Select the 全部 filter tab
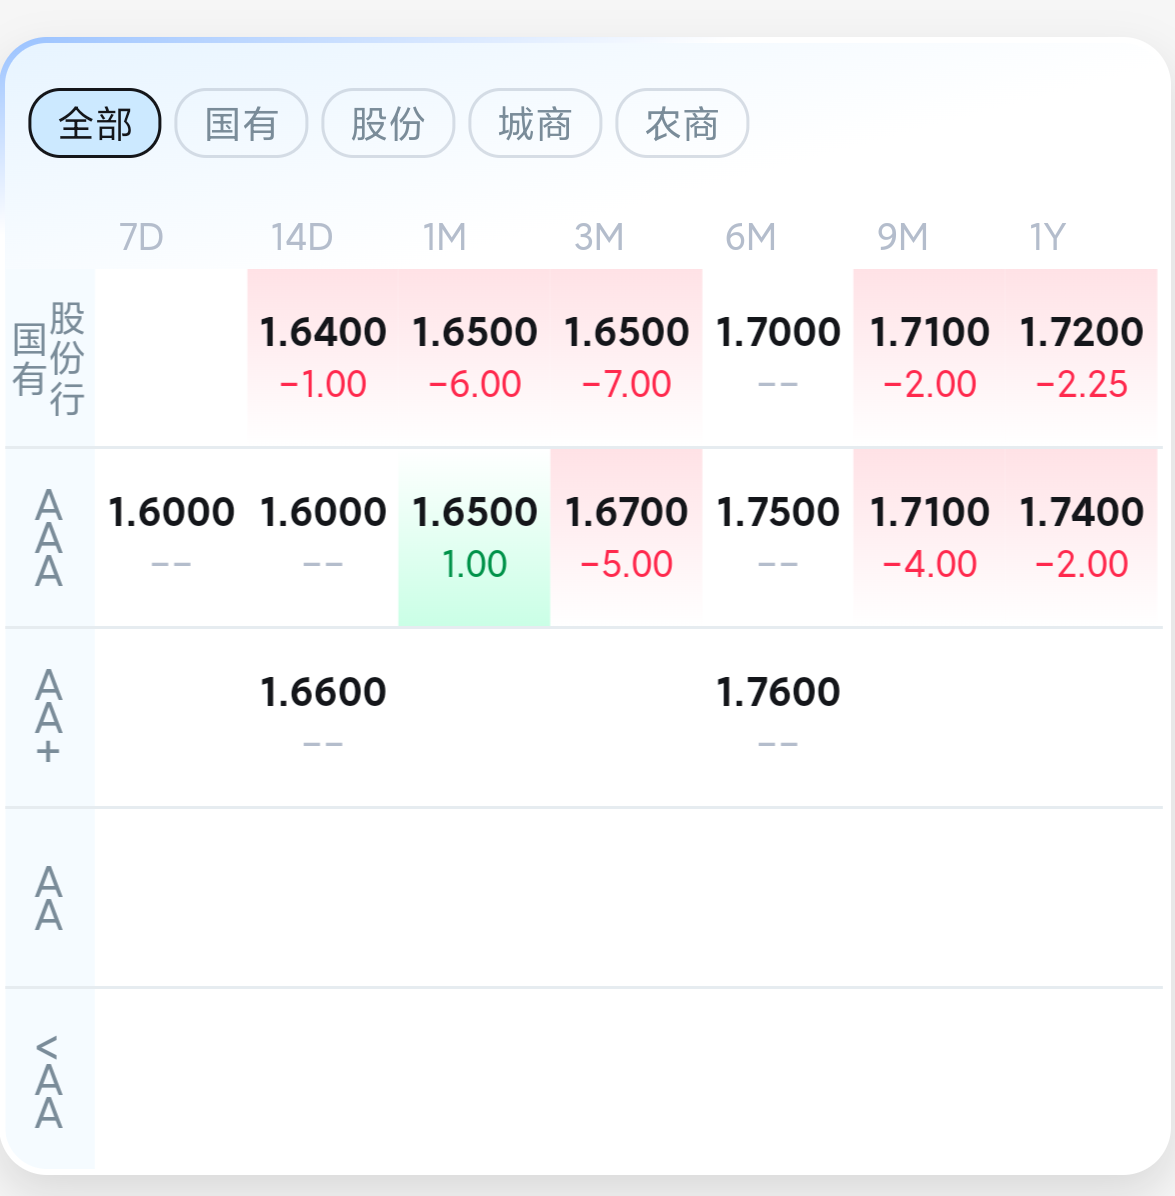Image resolution: width=1175 pixels, height=1196 pixels. pyautogui.click(x=95, y=124)
